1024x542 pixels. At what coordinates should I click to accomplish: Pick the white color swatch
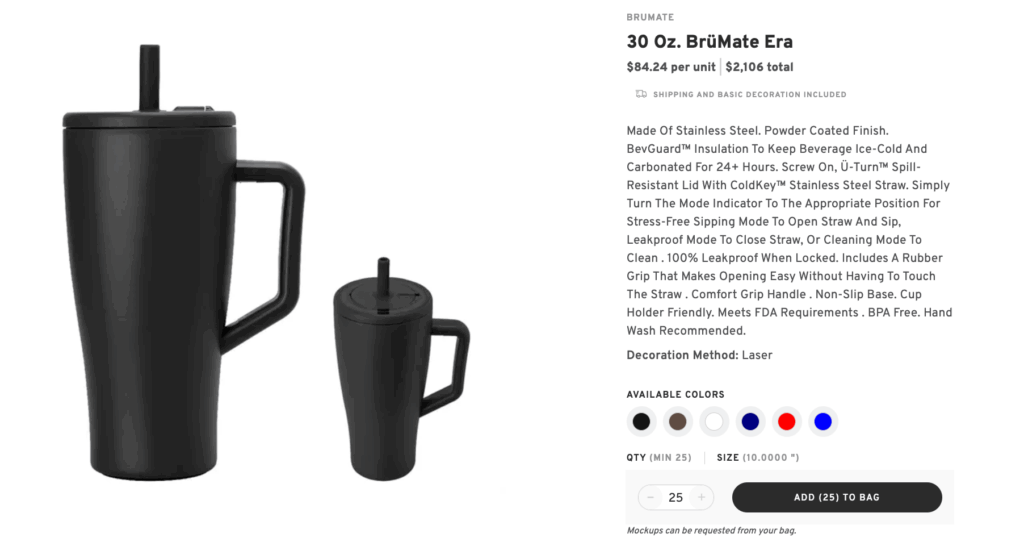click(x=714, y=421)
